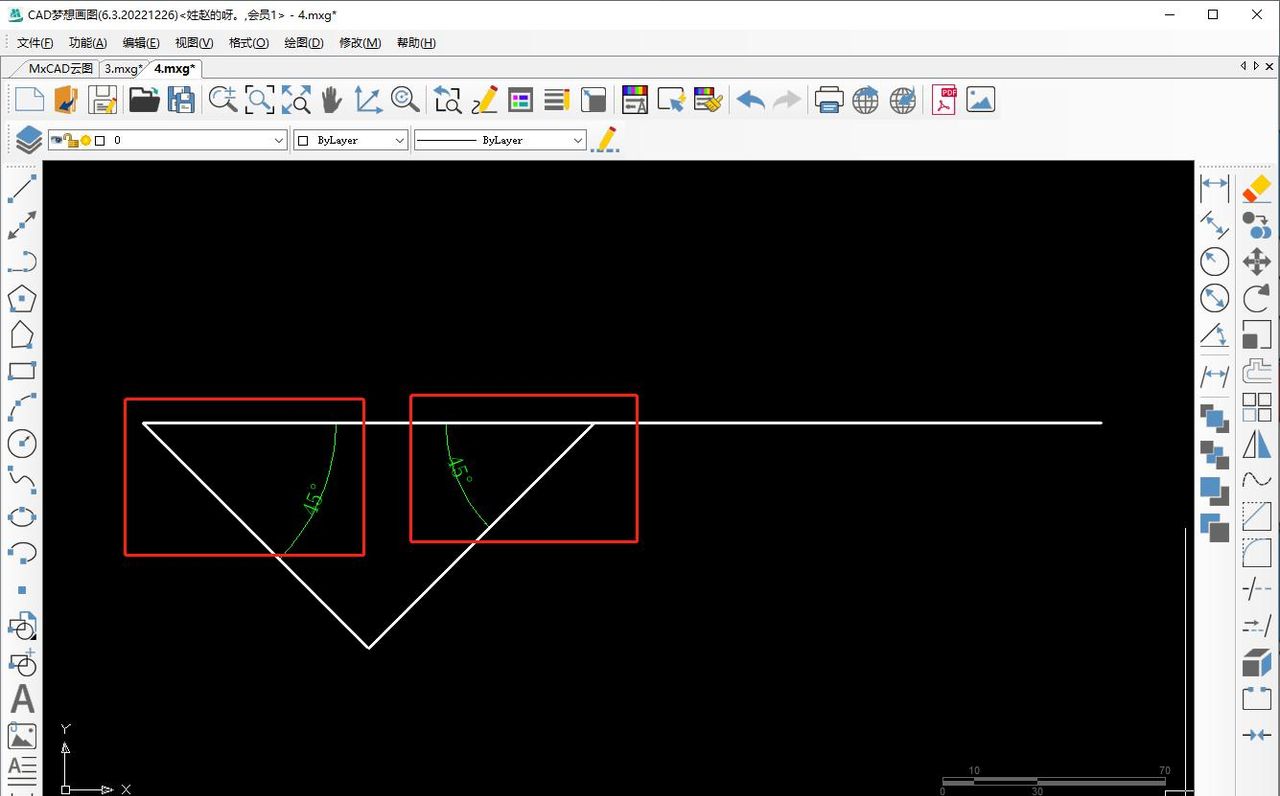
Task: Select the Line drawing tool
Action: 22,188
